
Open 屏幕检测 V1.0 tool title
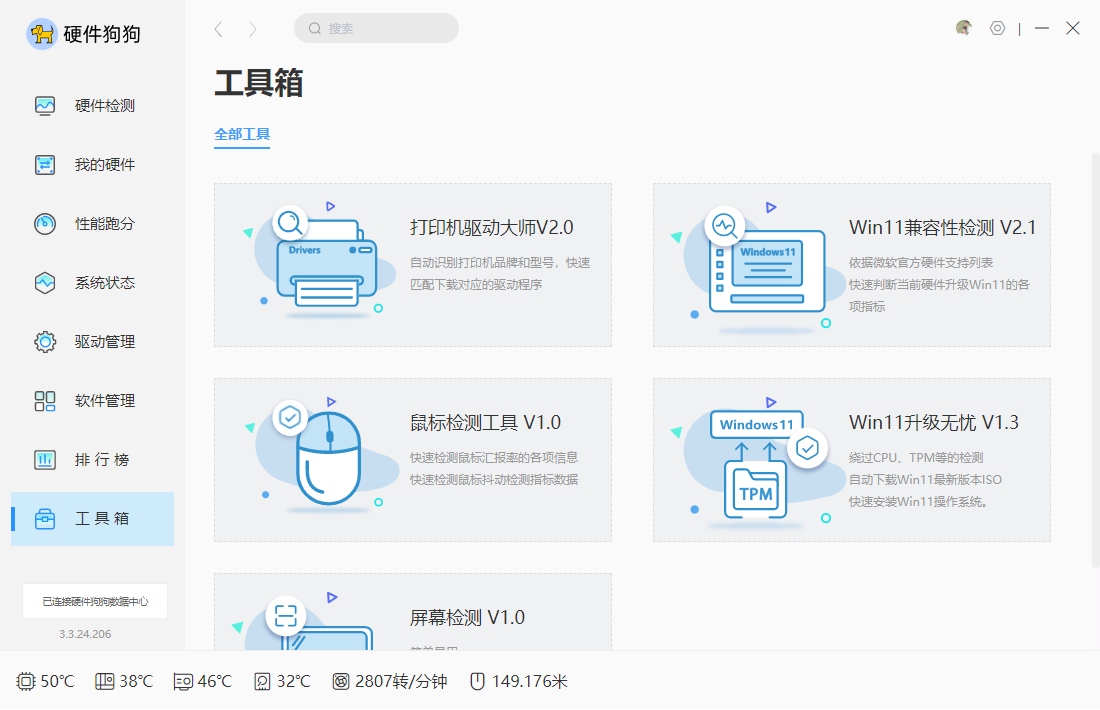tap(467, 617)
